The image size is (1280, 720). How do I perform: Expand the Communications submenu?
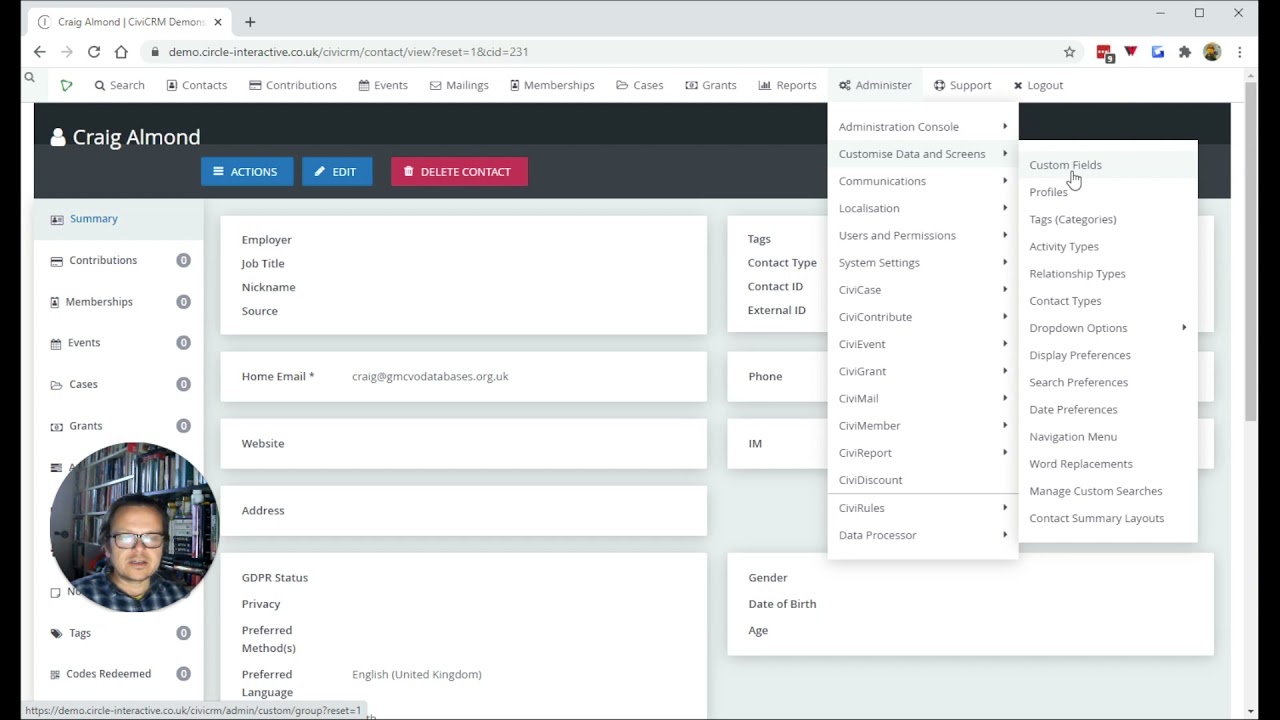[x=922, y=181]
